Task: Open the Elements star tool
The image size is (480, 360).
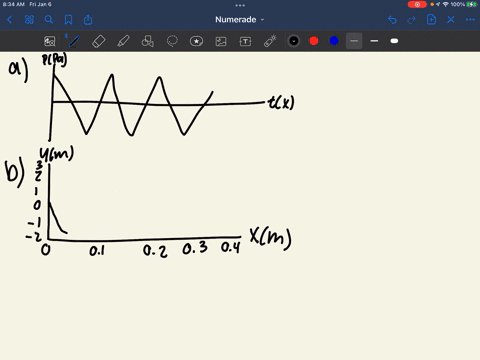Action: pos(196,41)
